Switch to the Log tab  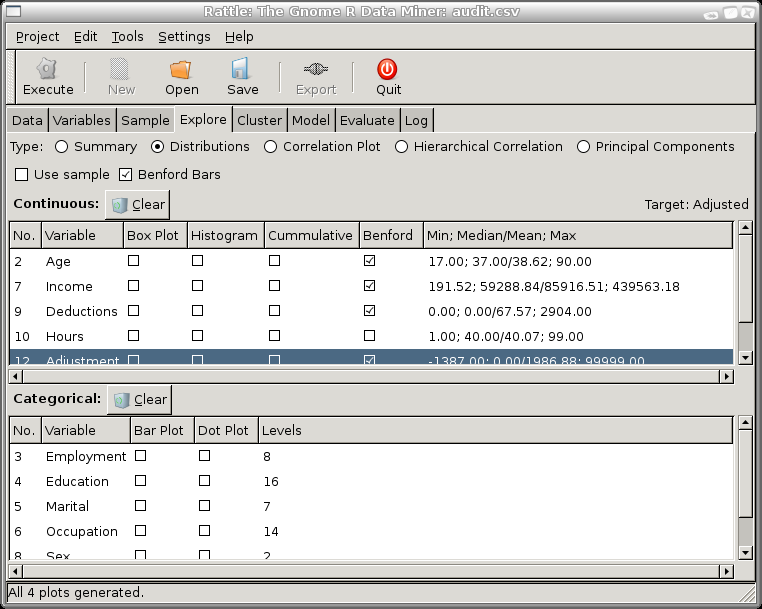point(416,121)
